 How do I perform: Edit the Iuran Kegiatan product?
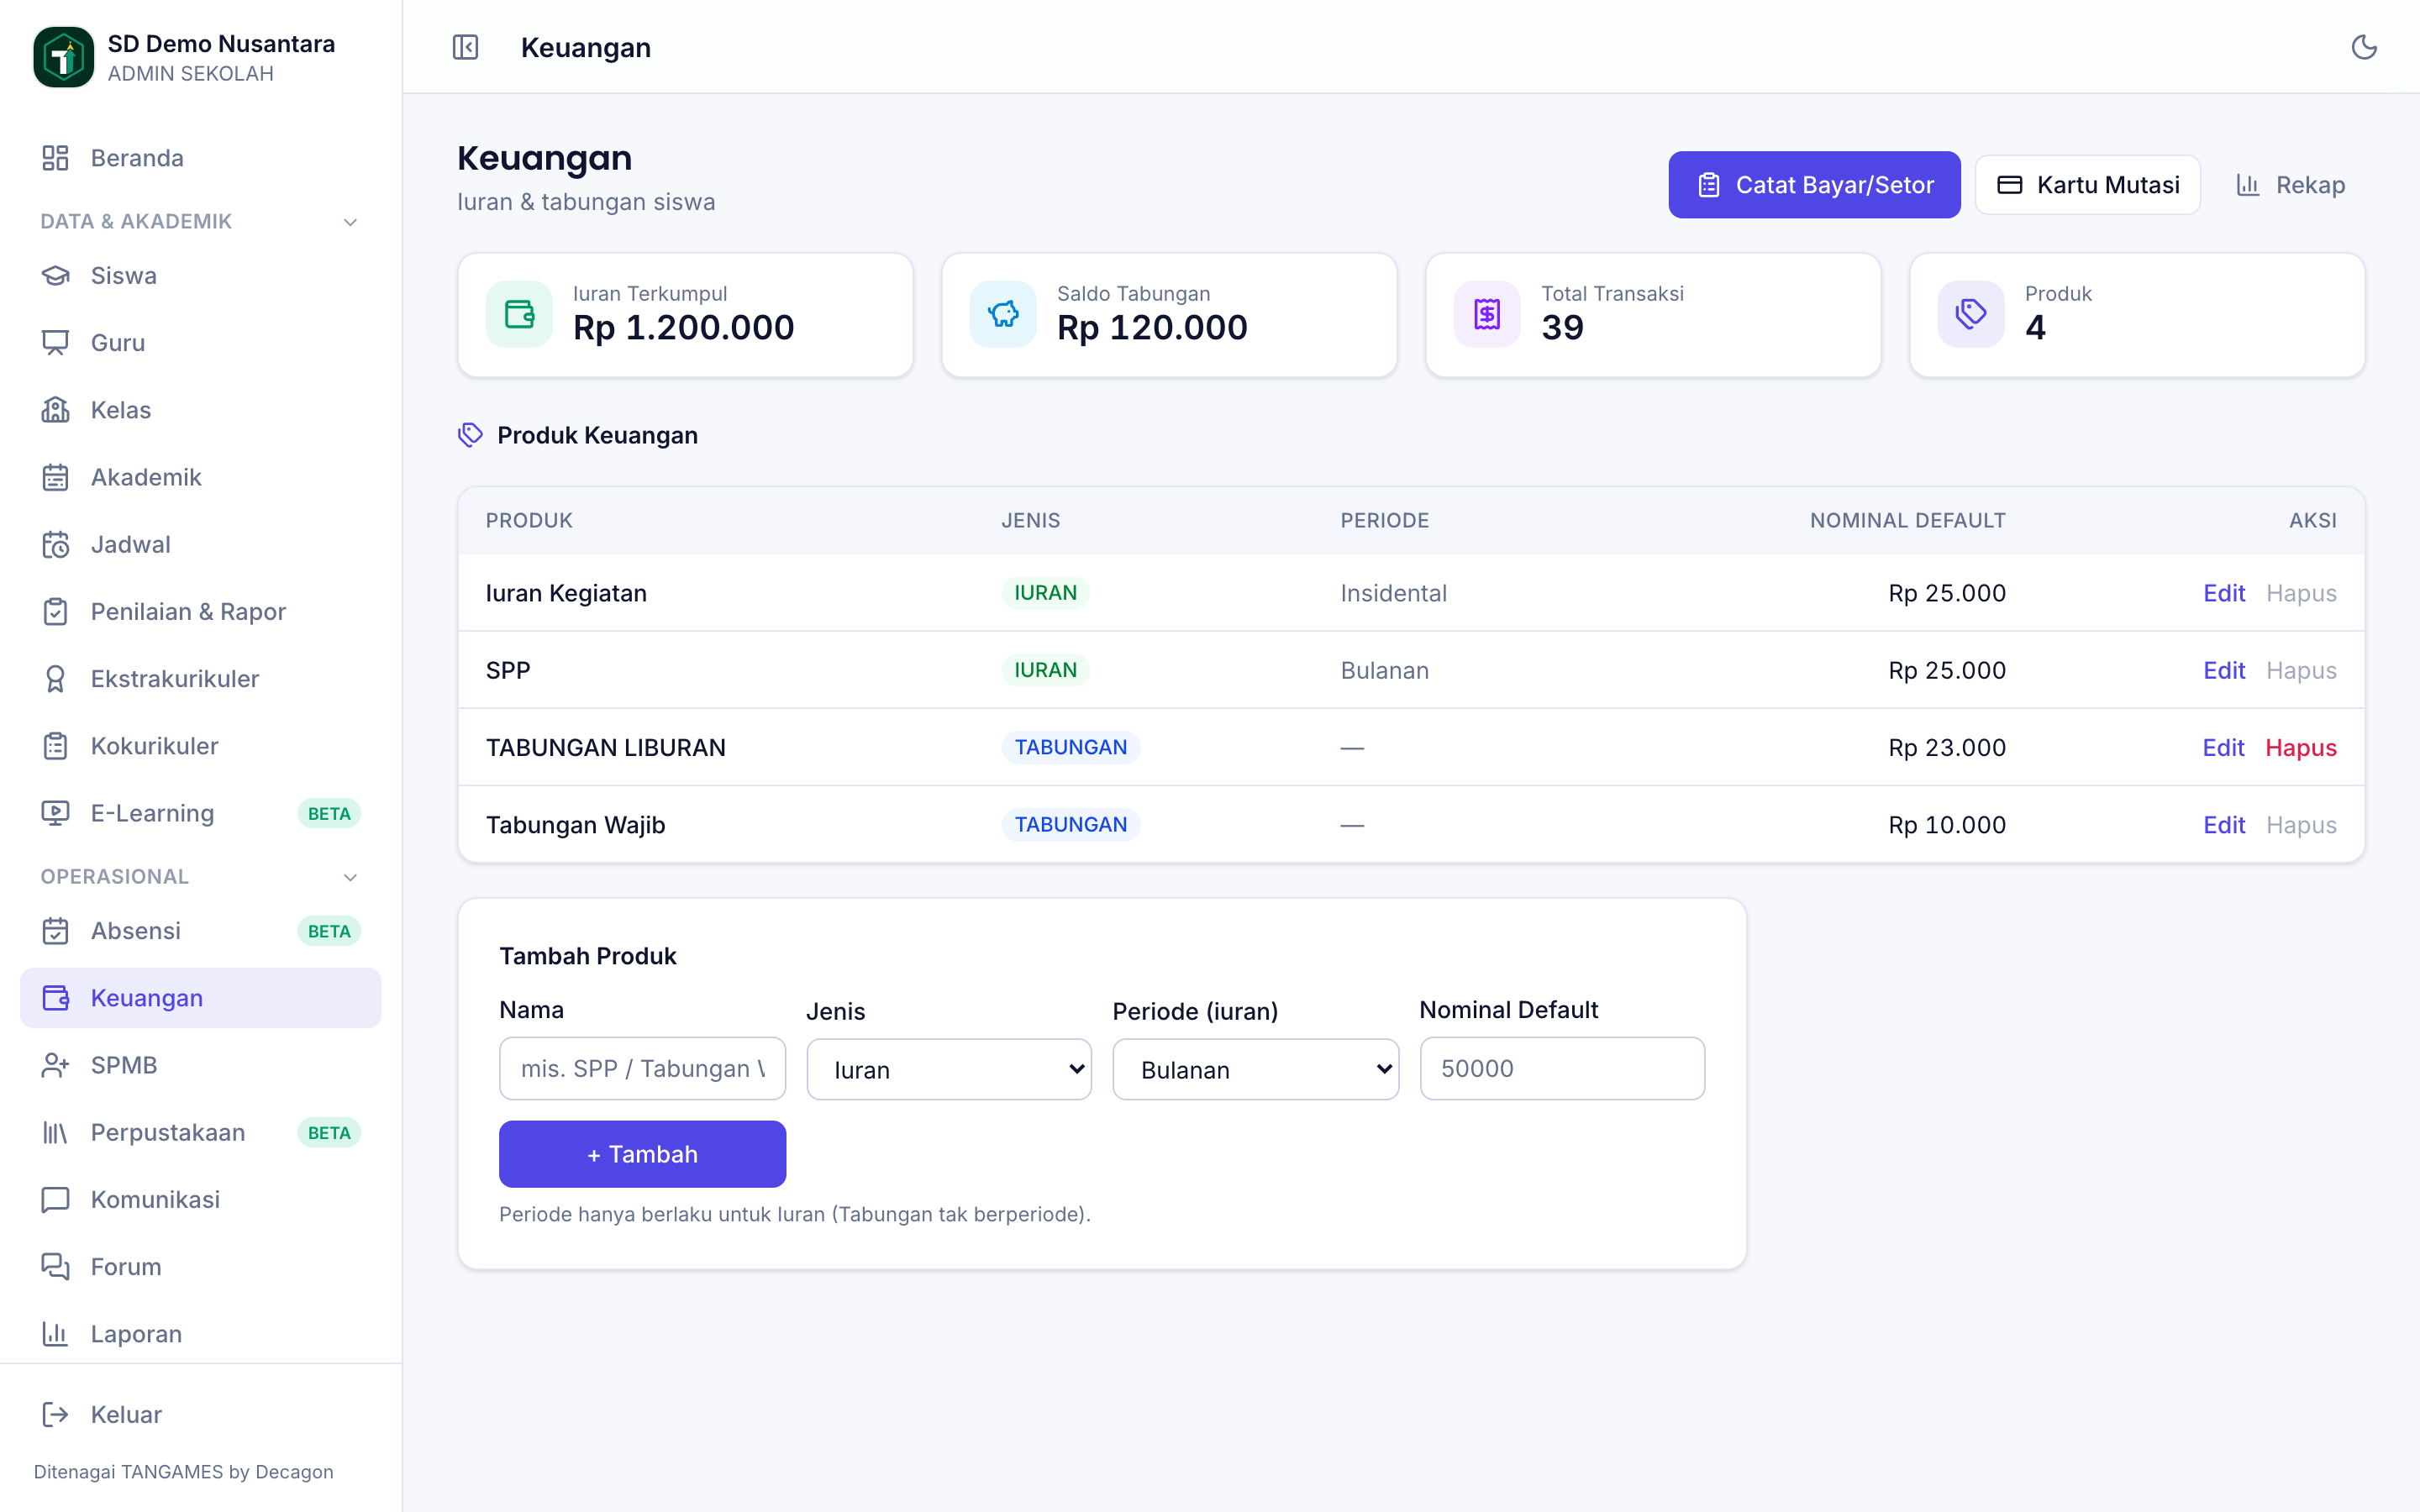(2224, 593)
